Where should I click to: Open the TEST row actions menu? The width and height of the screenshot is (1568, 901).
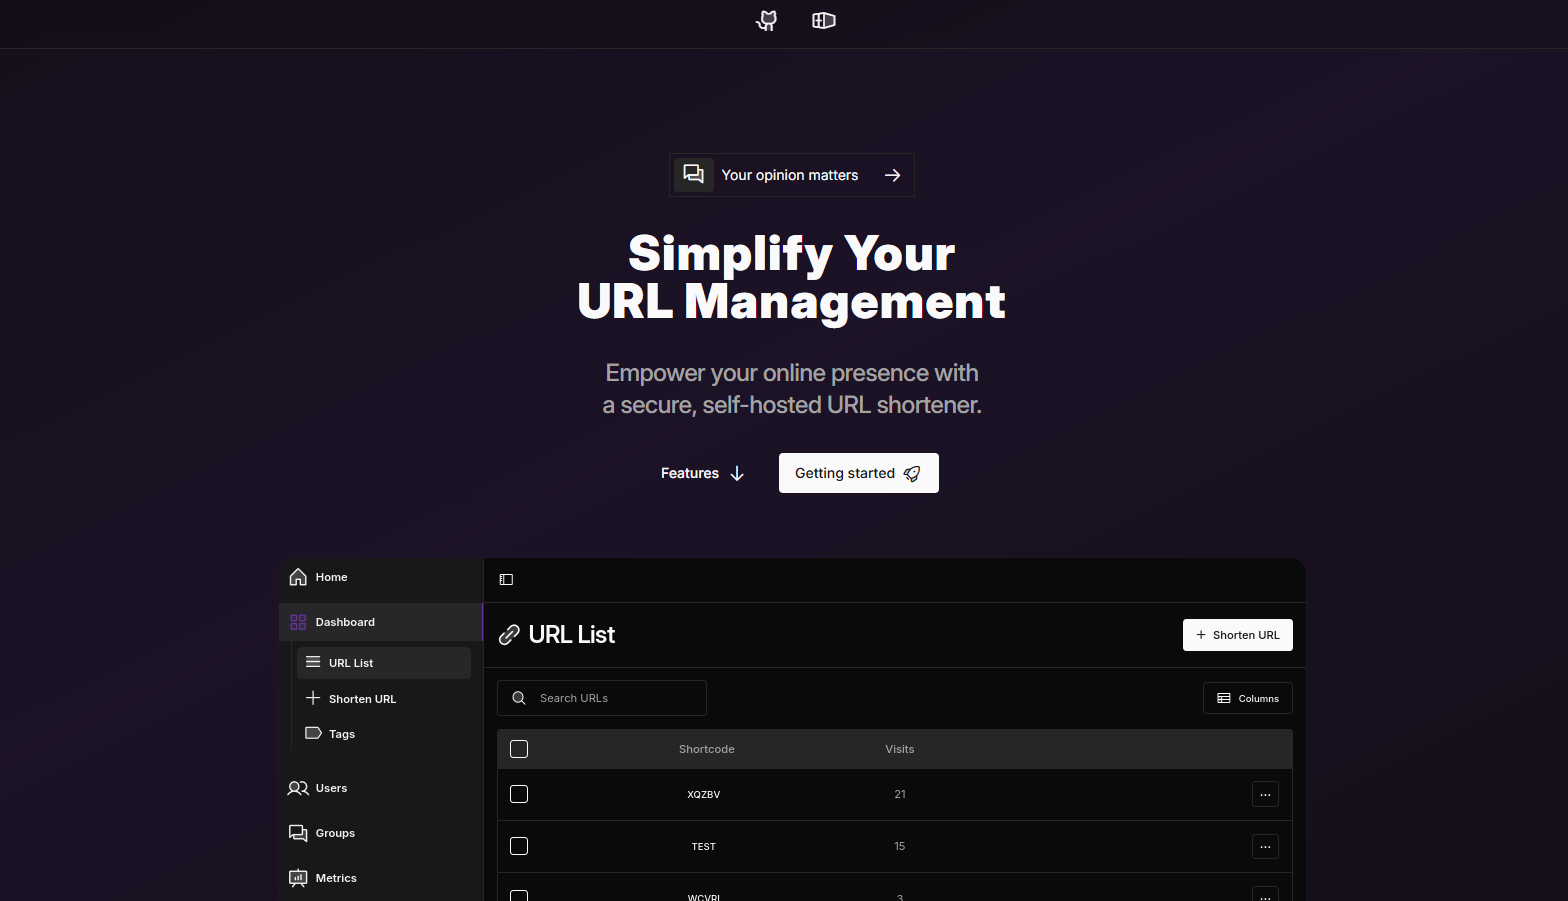(x=1265, y=846)
